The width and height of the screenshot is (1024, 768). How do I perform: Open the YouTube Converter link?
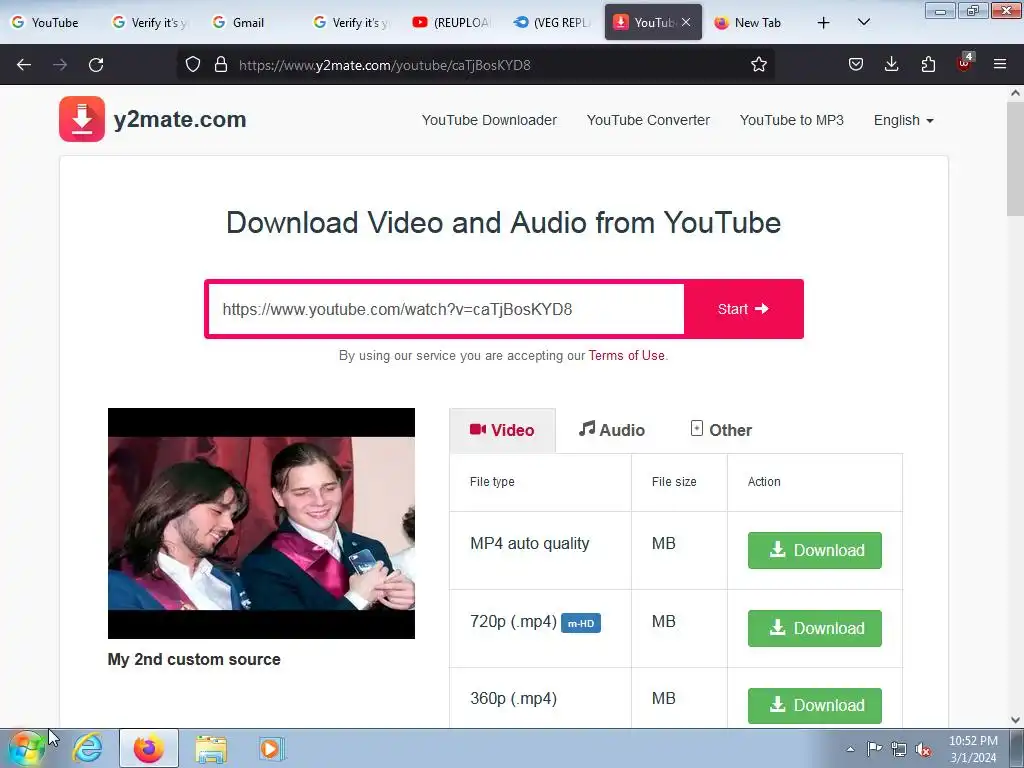click(648, 120)
